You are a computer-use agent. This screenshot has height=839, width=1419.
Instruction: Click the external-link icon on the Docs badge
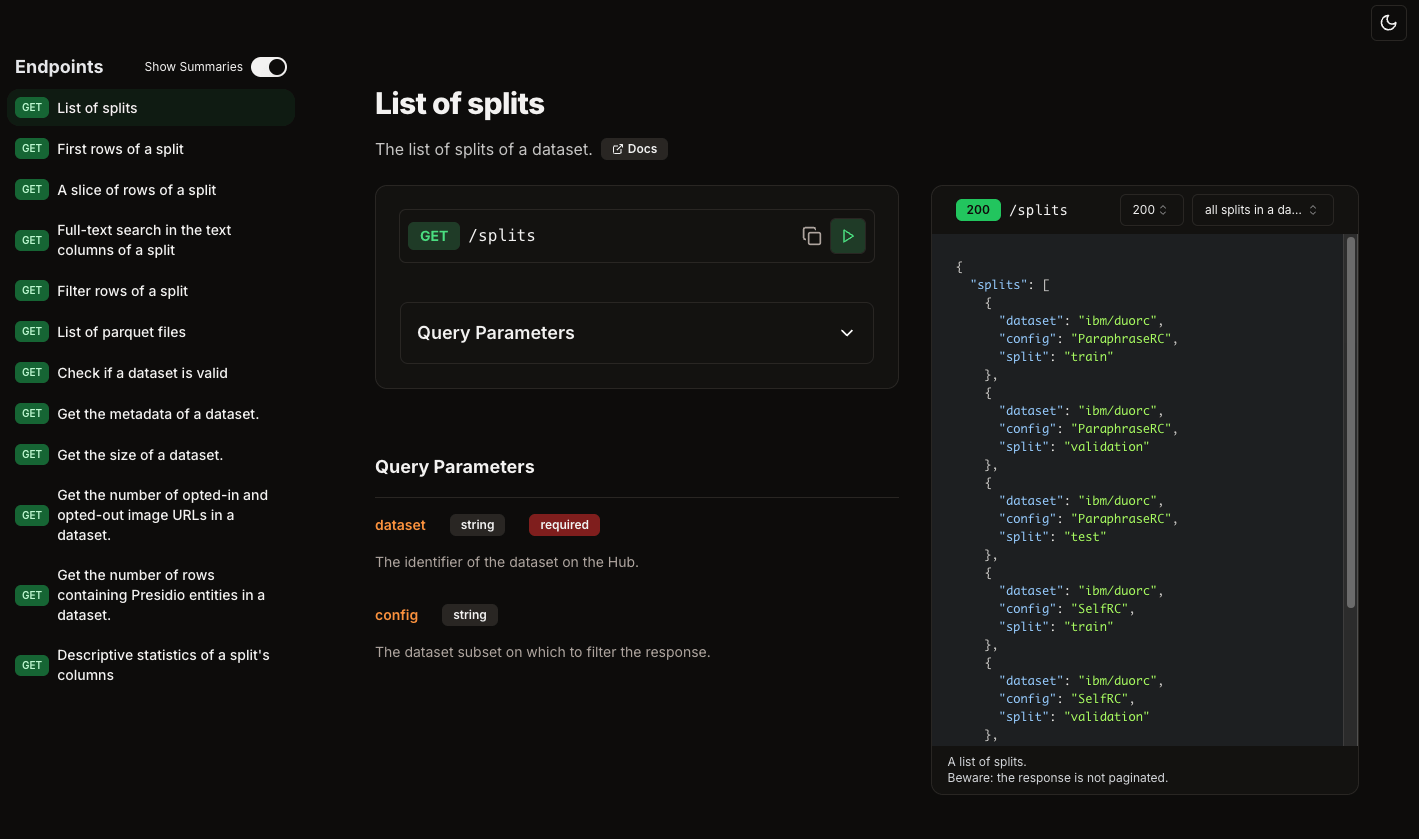tap(618, 148)
